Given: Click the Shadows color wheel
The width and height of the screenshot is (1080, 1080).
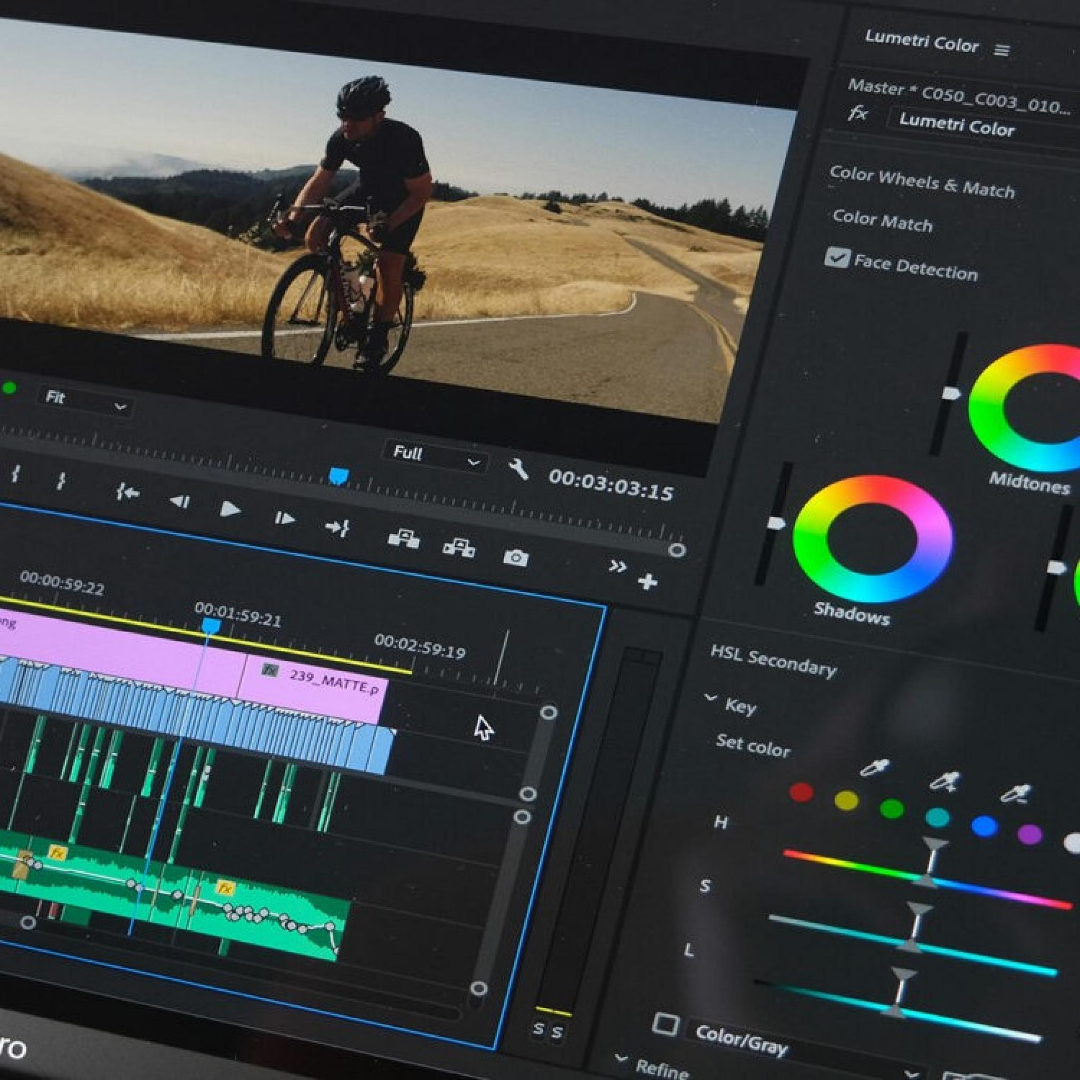Looking at the screenshot, I should click(873, 539).
